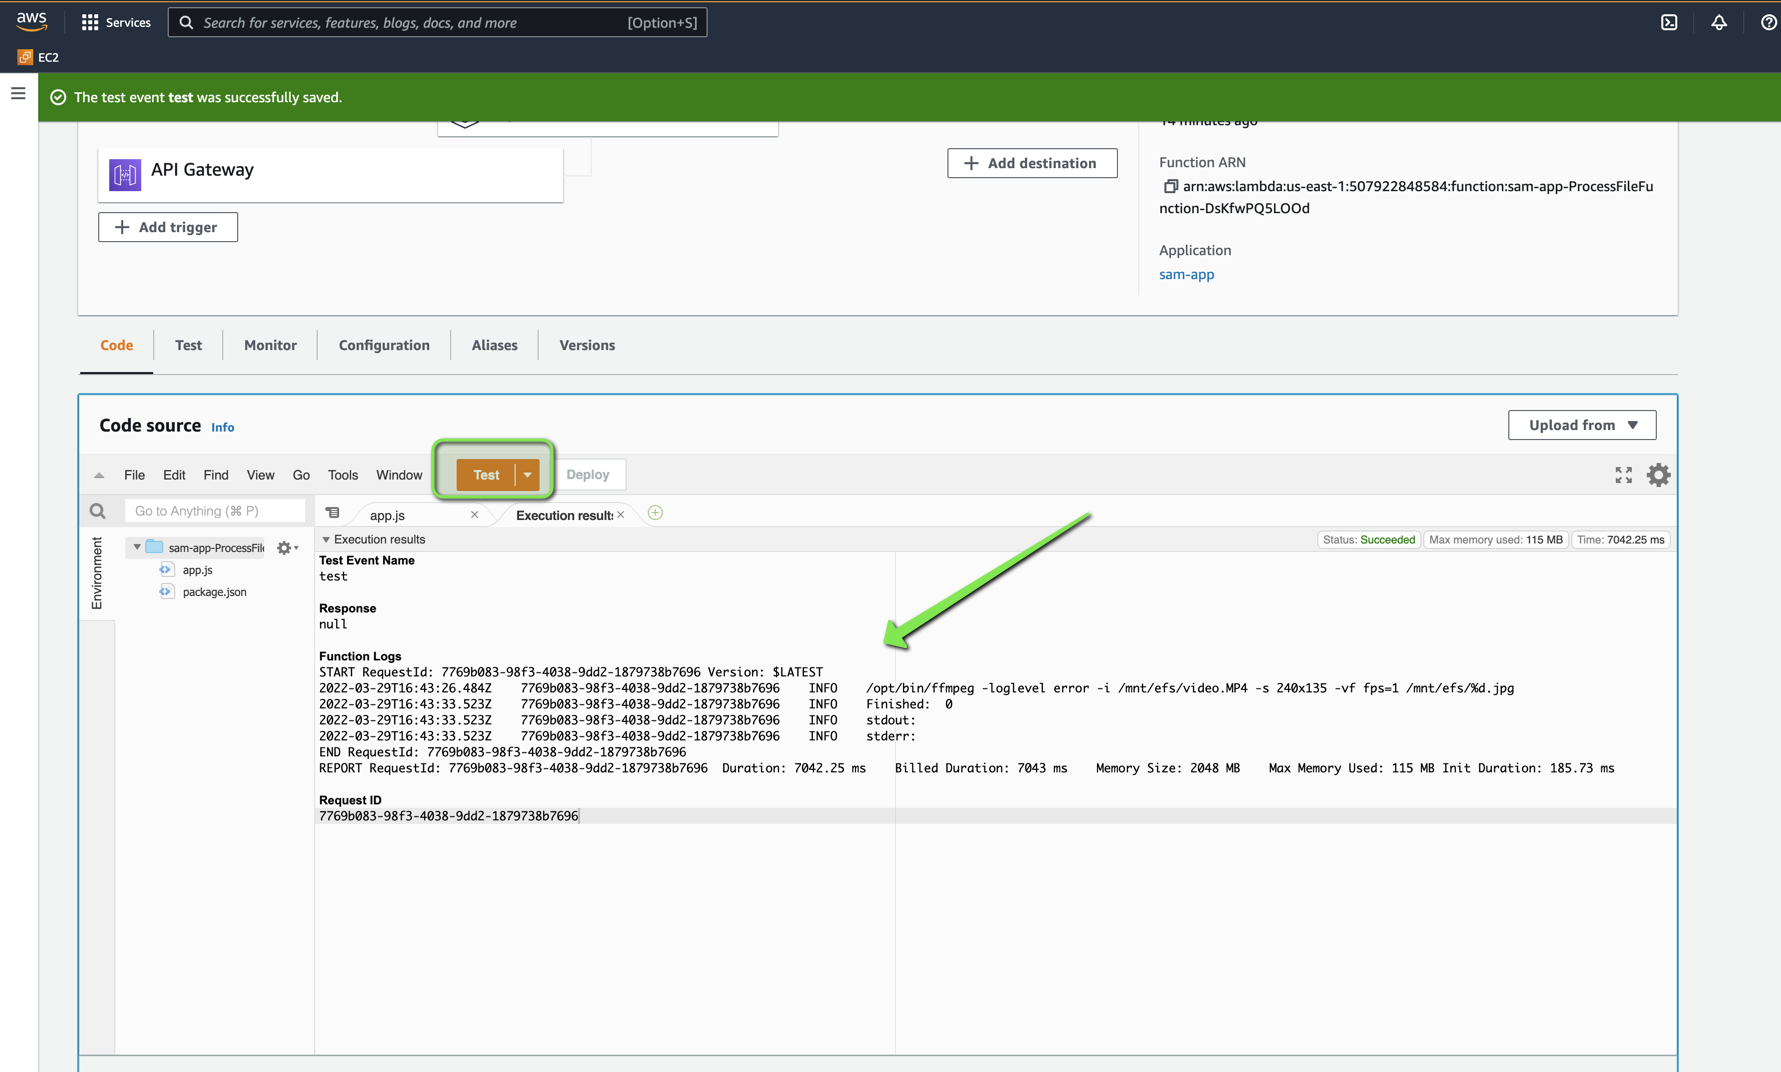Click the REPORT RequestId log line
The image size is (1781, 1072).
(x=966, y=768)
